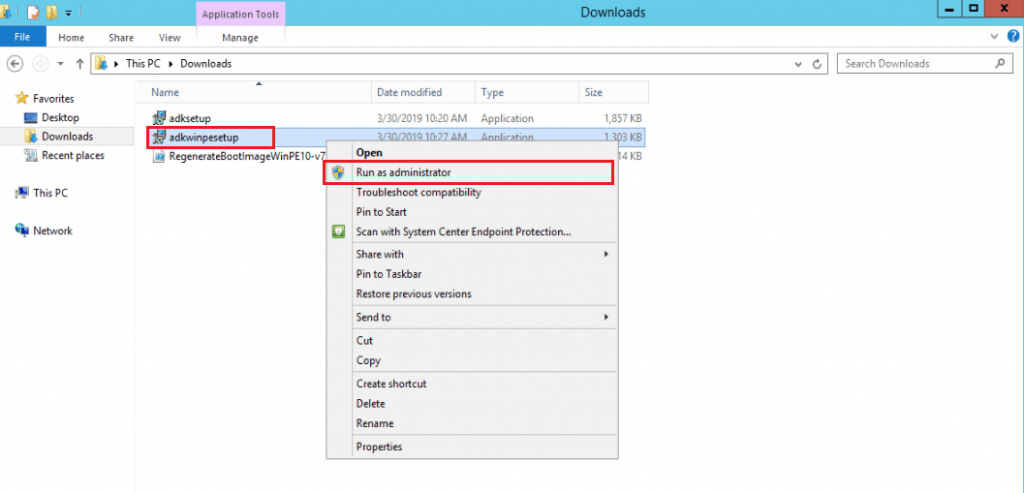This screenshot has height=493, width=1024.
Task: Go up one folder level
Action: [80, 63]
